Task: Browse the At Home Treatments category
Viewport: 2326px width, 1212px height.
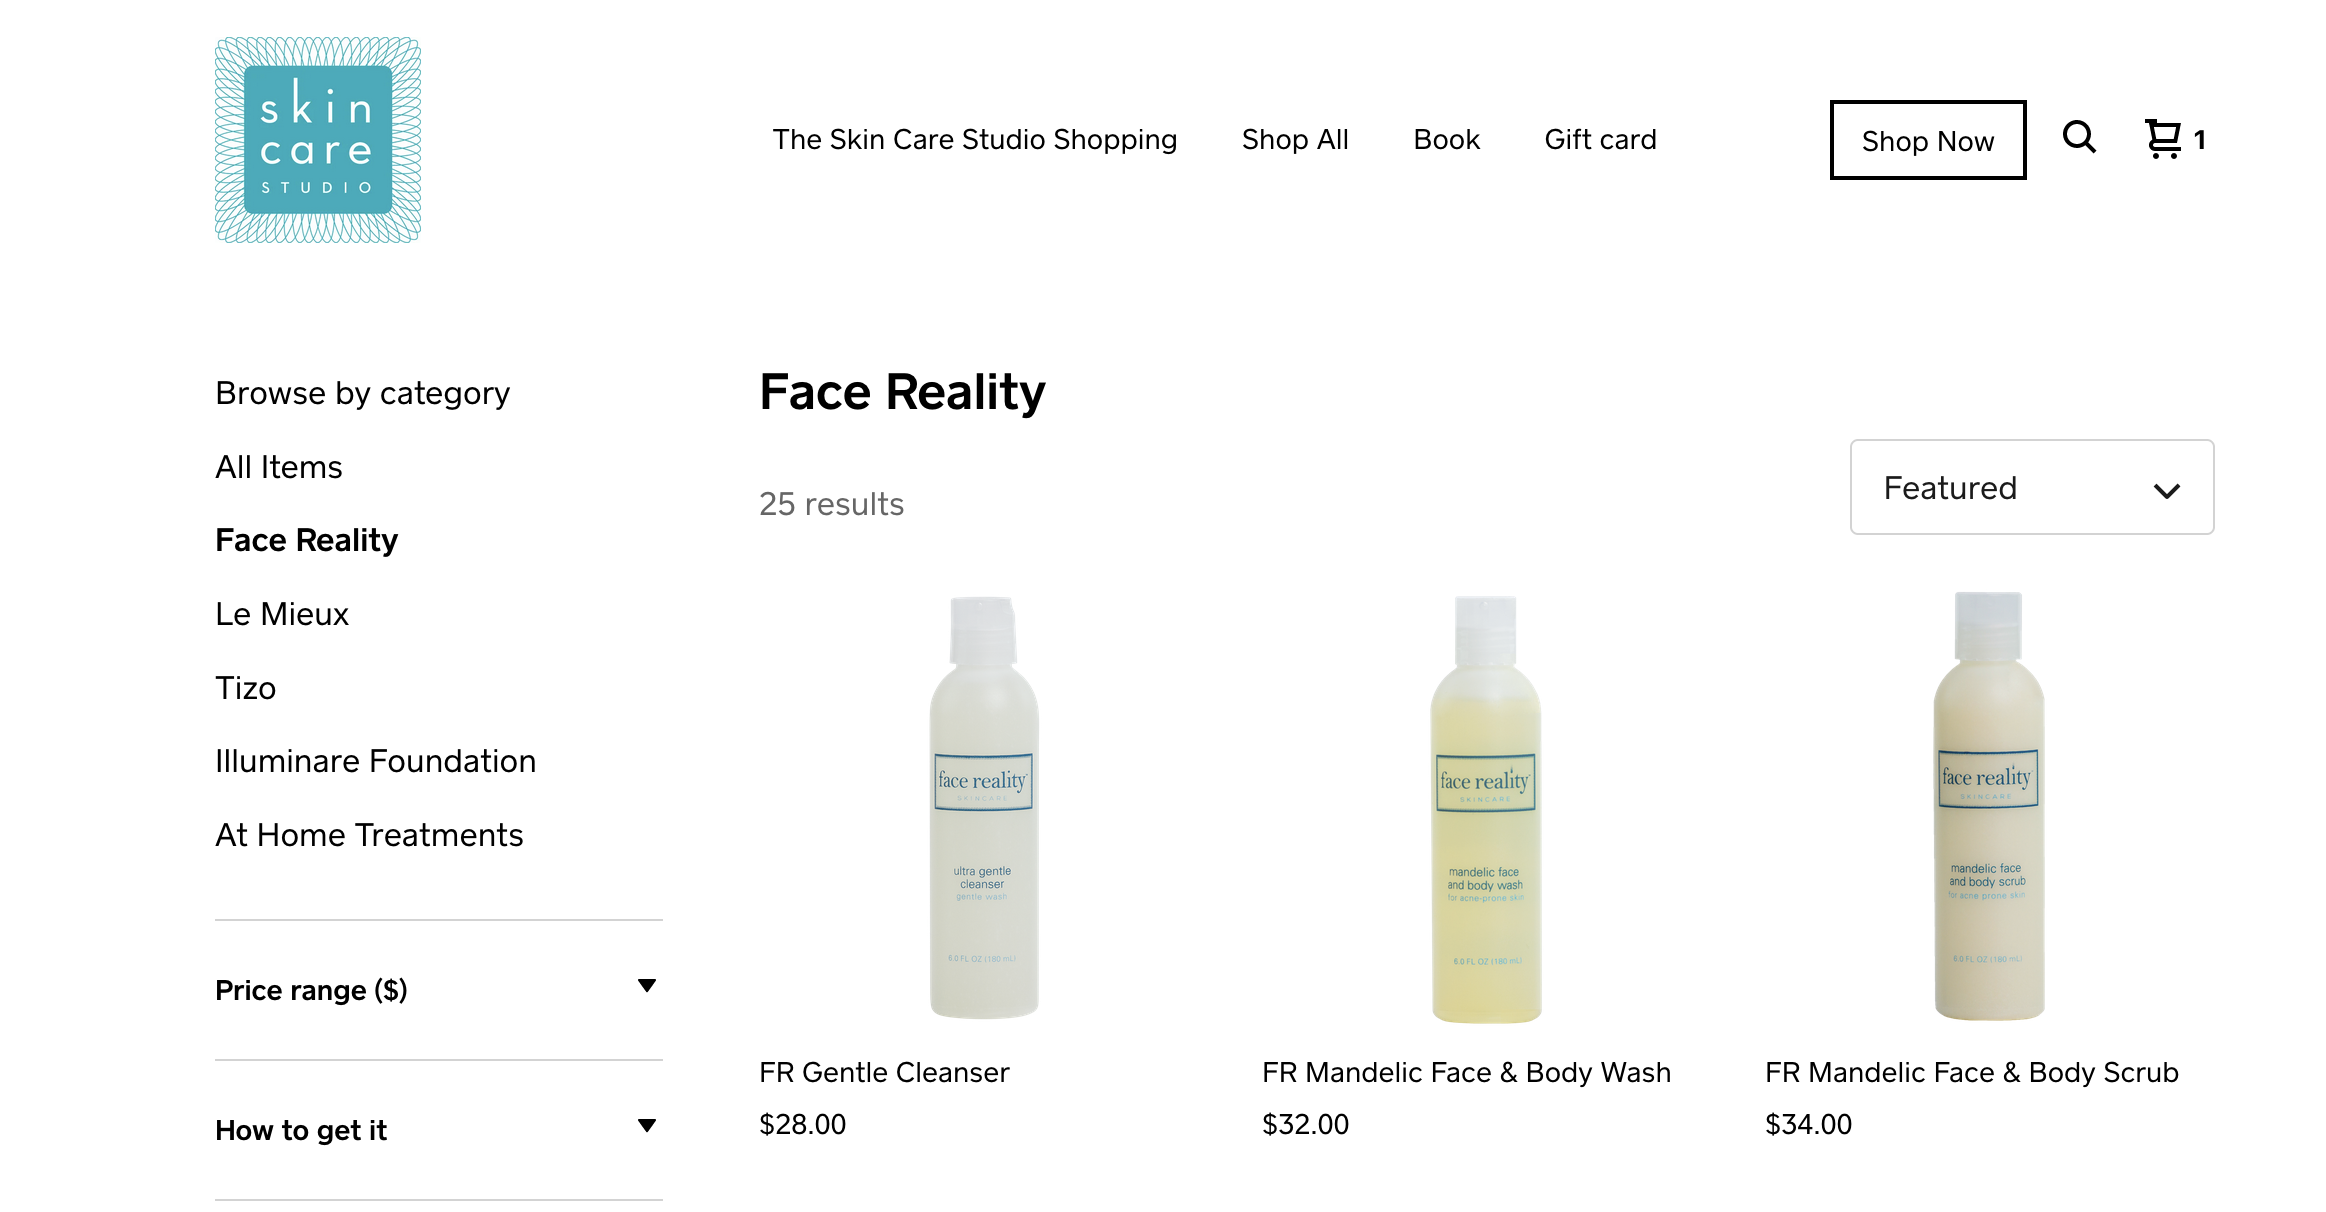Action: coord(369,835)
